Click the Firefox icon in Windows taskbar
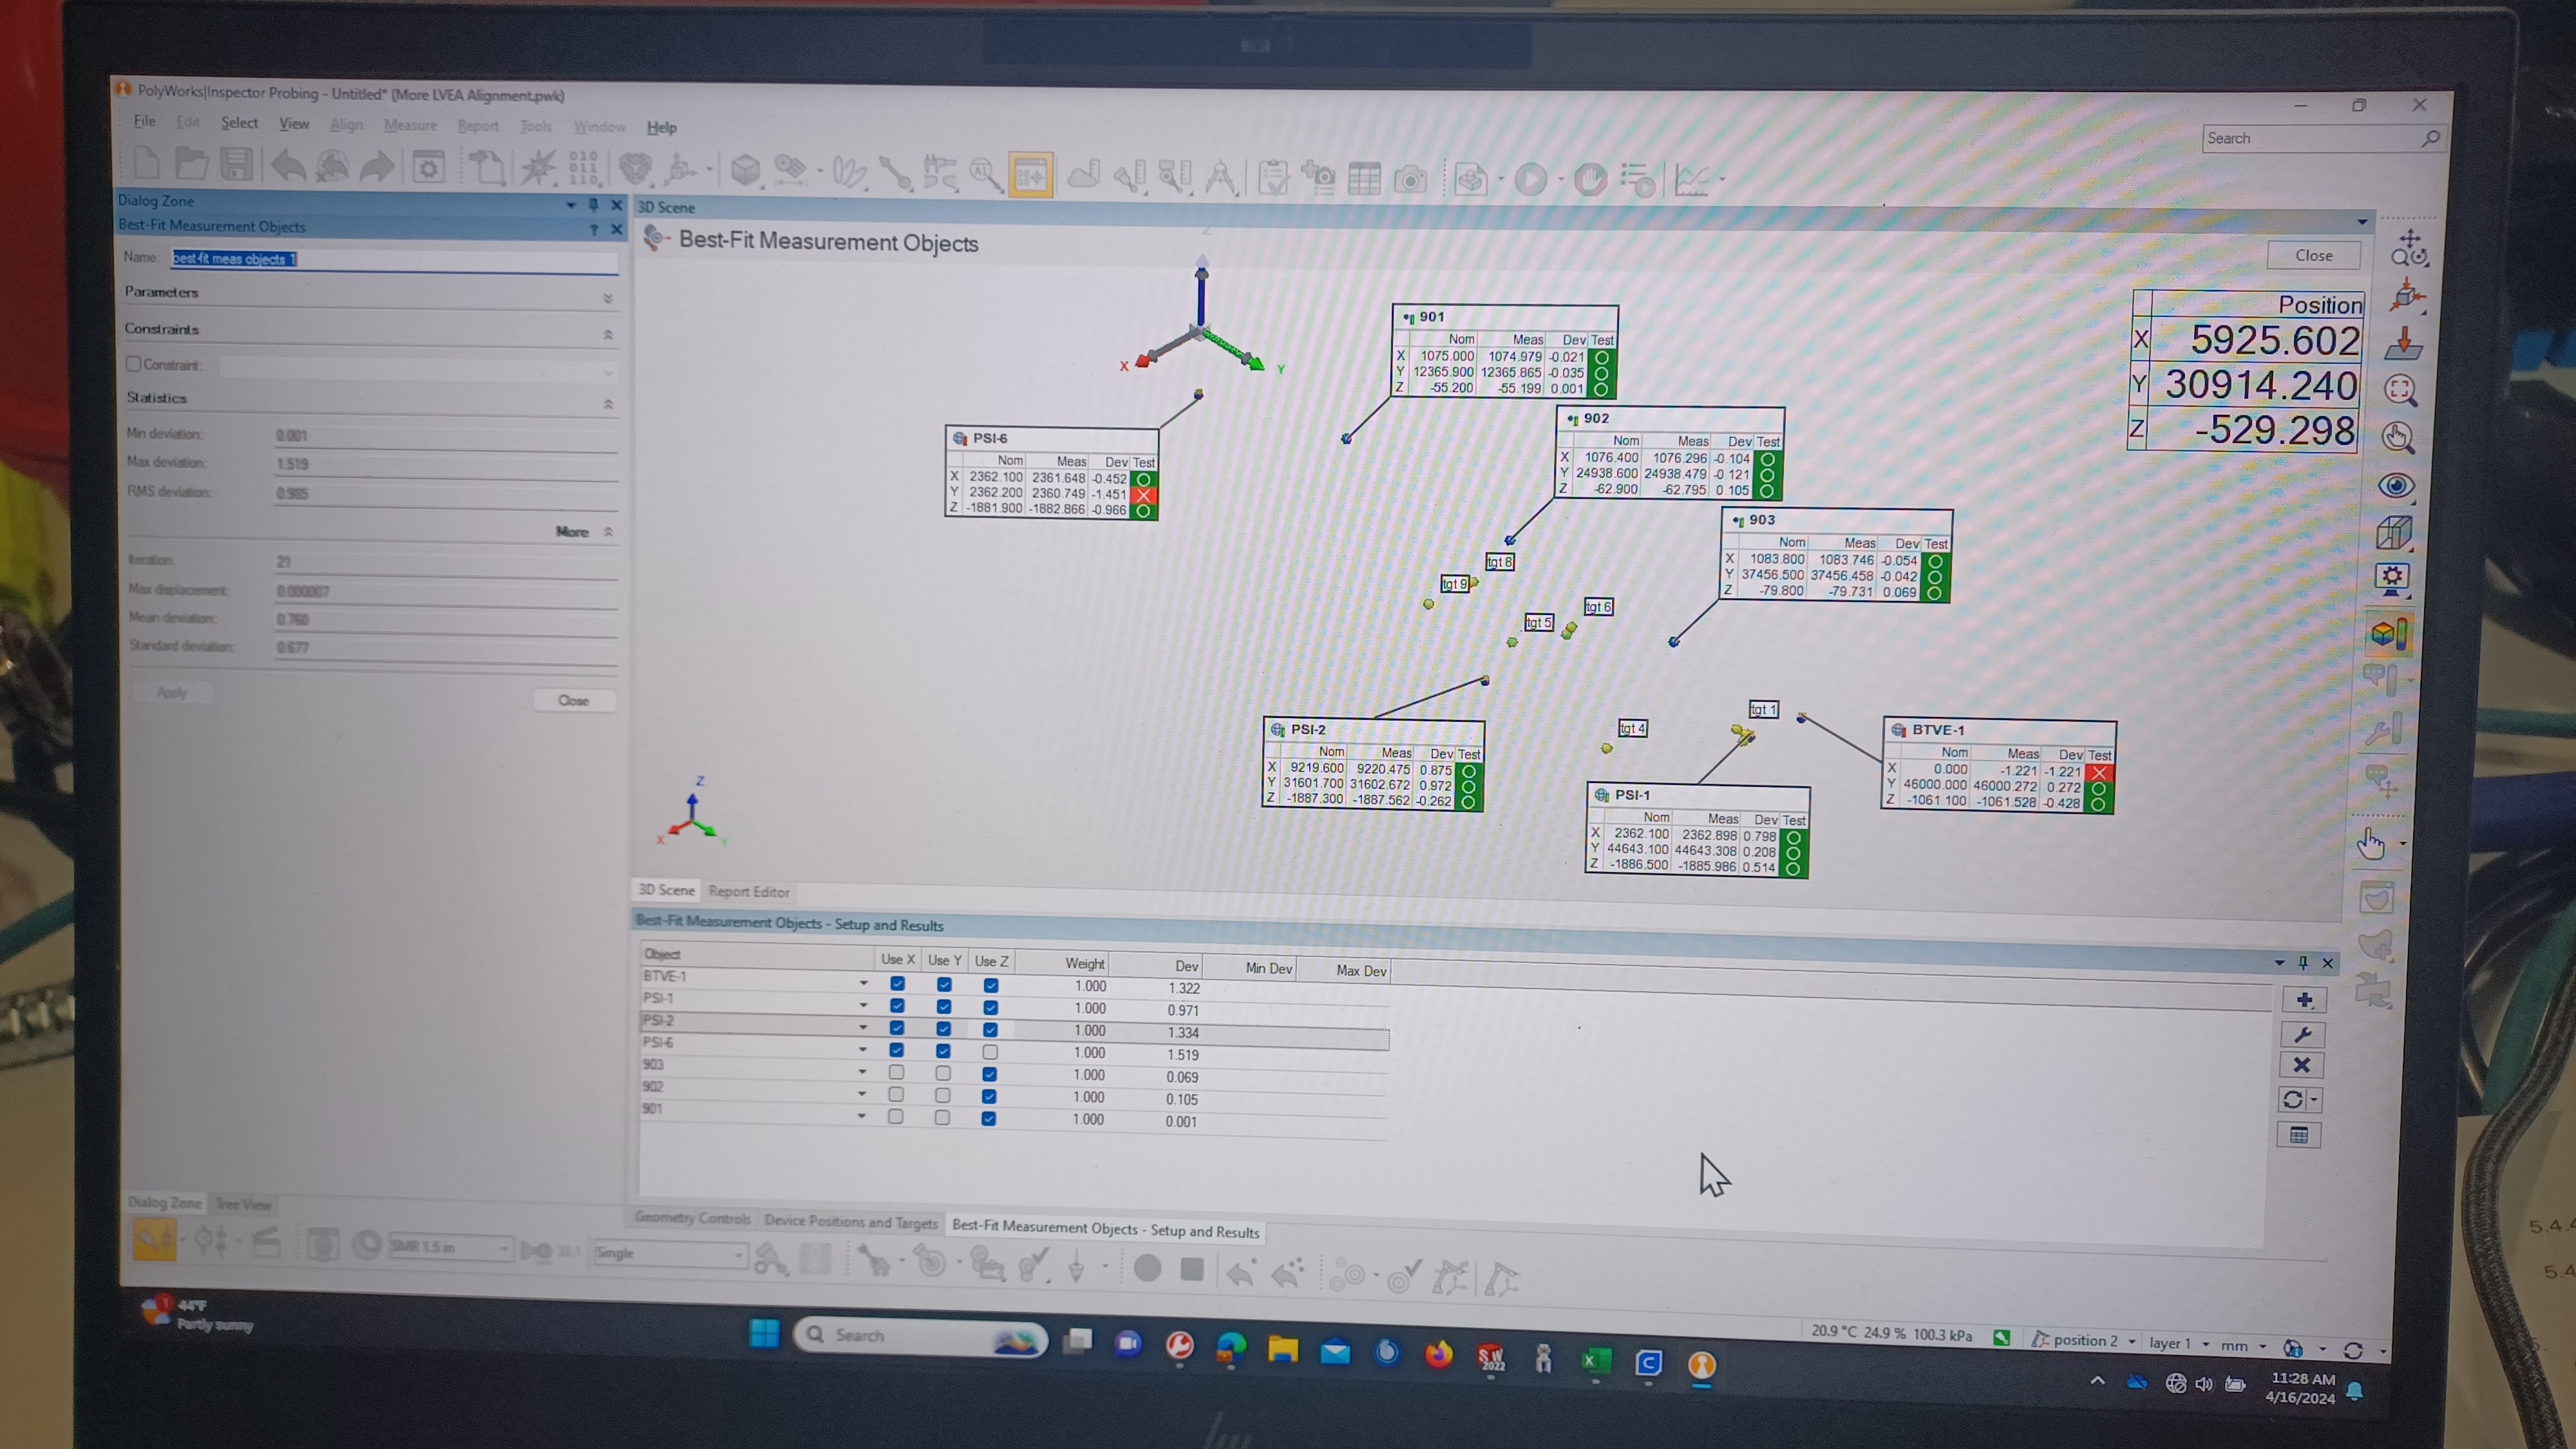The image size is (2576, 1449). pyautogui.click(x=1439, y=1355)
